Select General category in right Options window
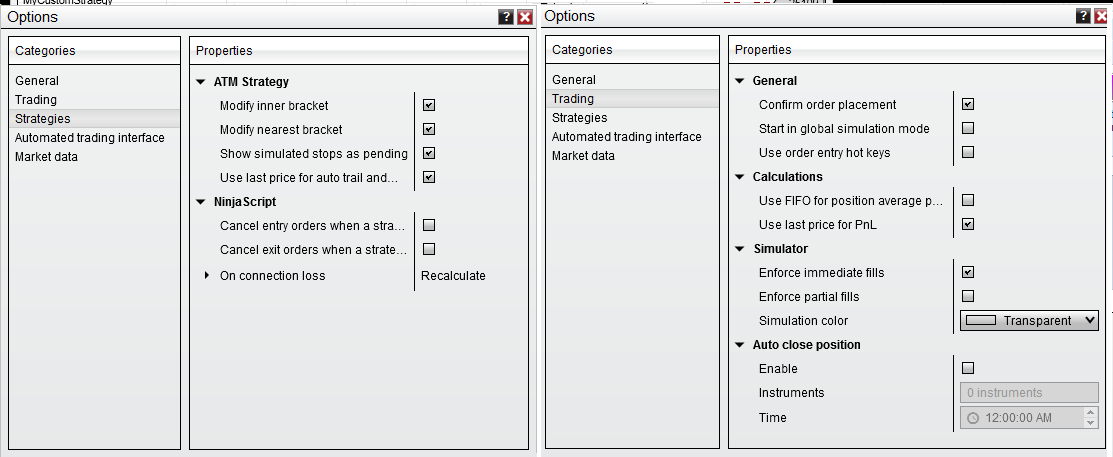This screenshot has height=457, width=1113. coord(574,80)
